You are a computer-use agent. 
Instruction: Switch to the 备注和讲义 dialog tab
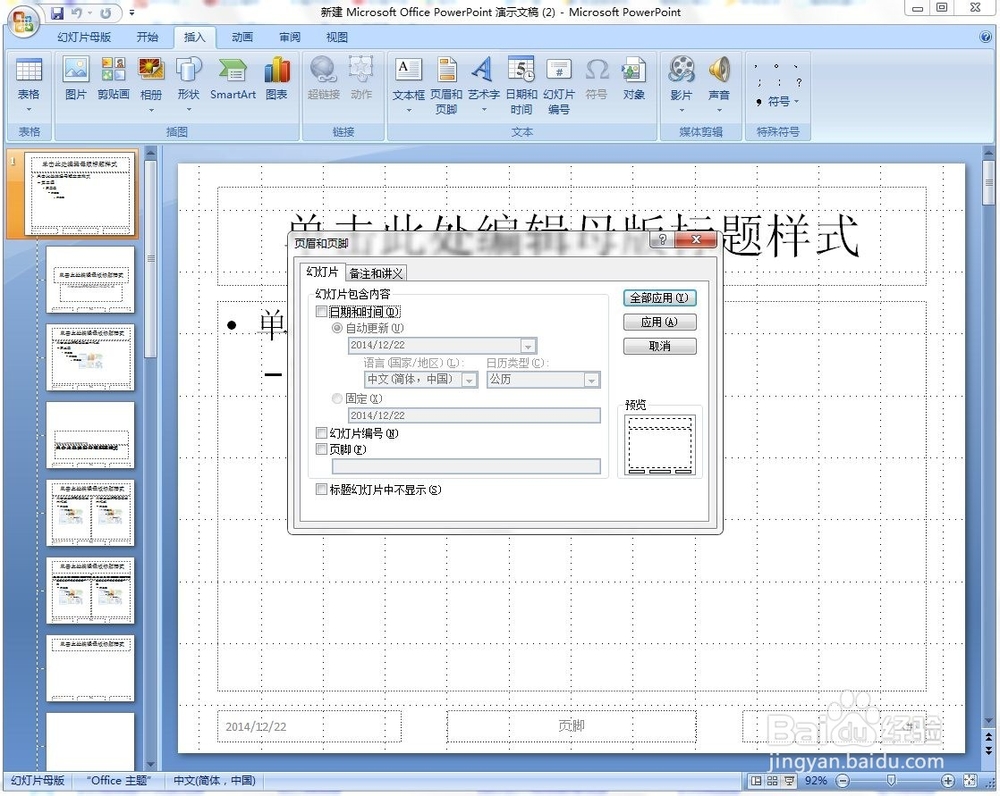[378, 272]
